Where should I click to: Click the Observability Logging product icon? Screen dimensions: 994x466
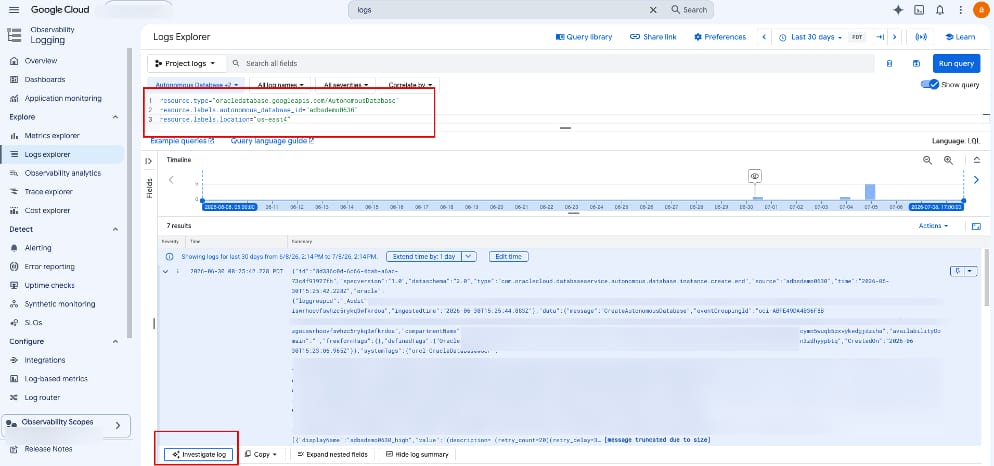coord(14,35)
